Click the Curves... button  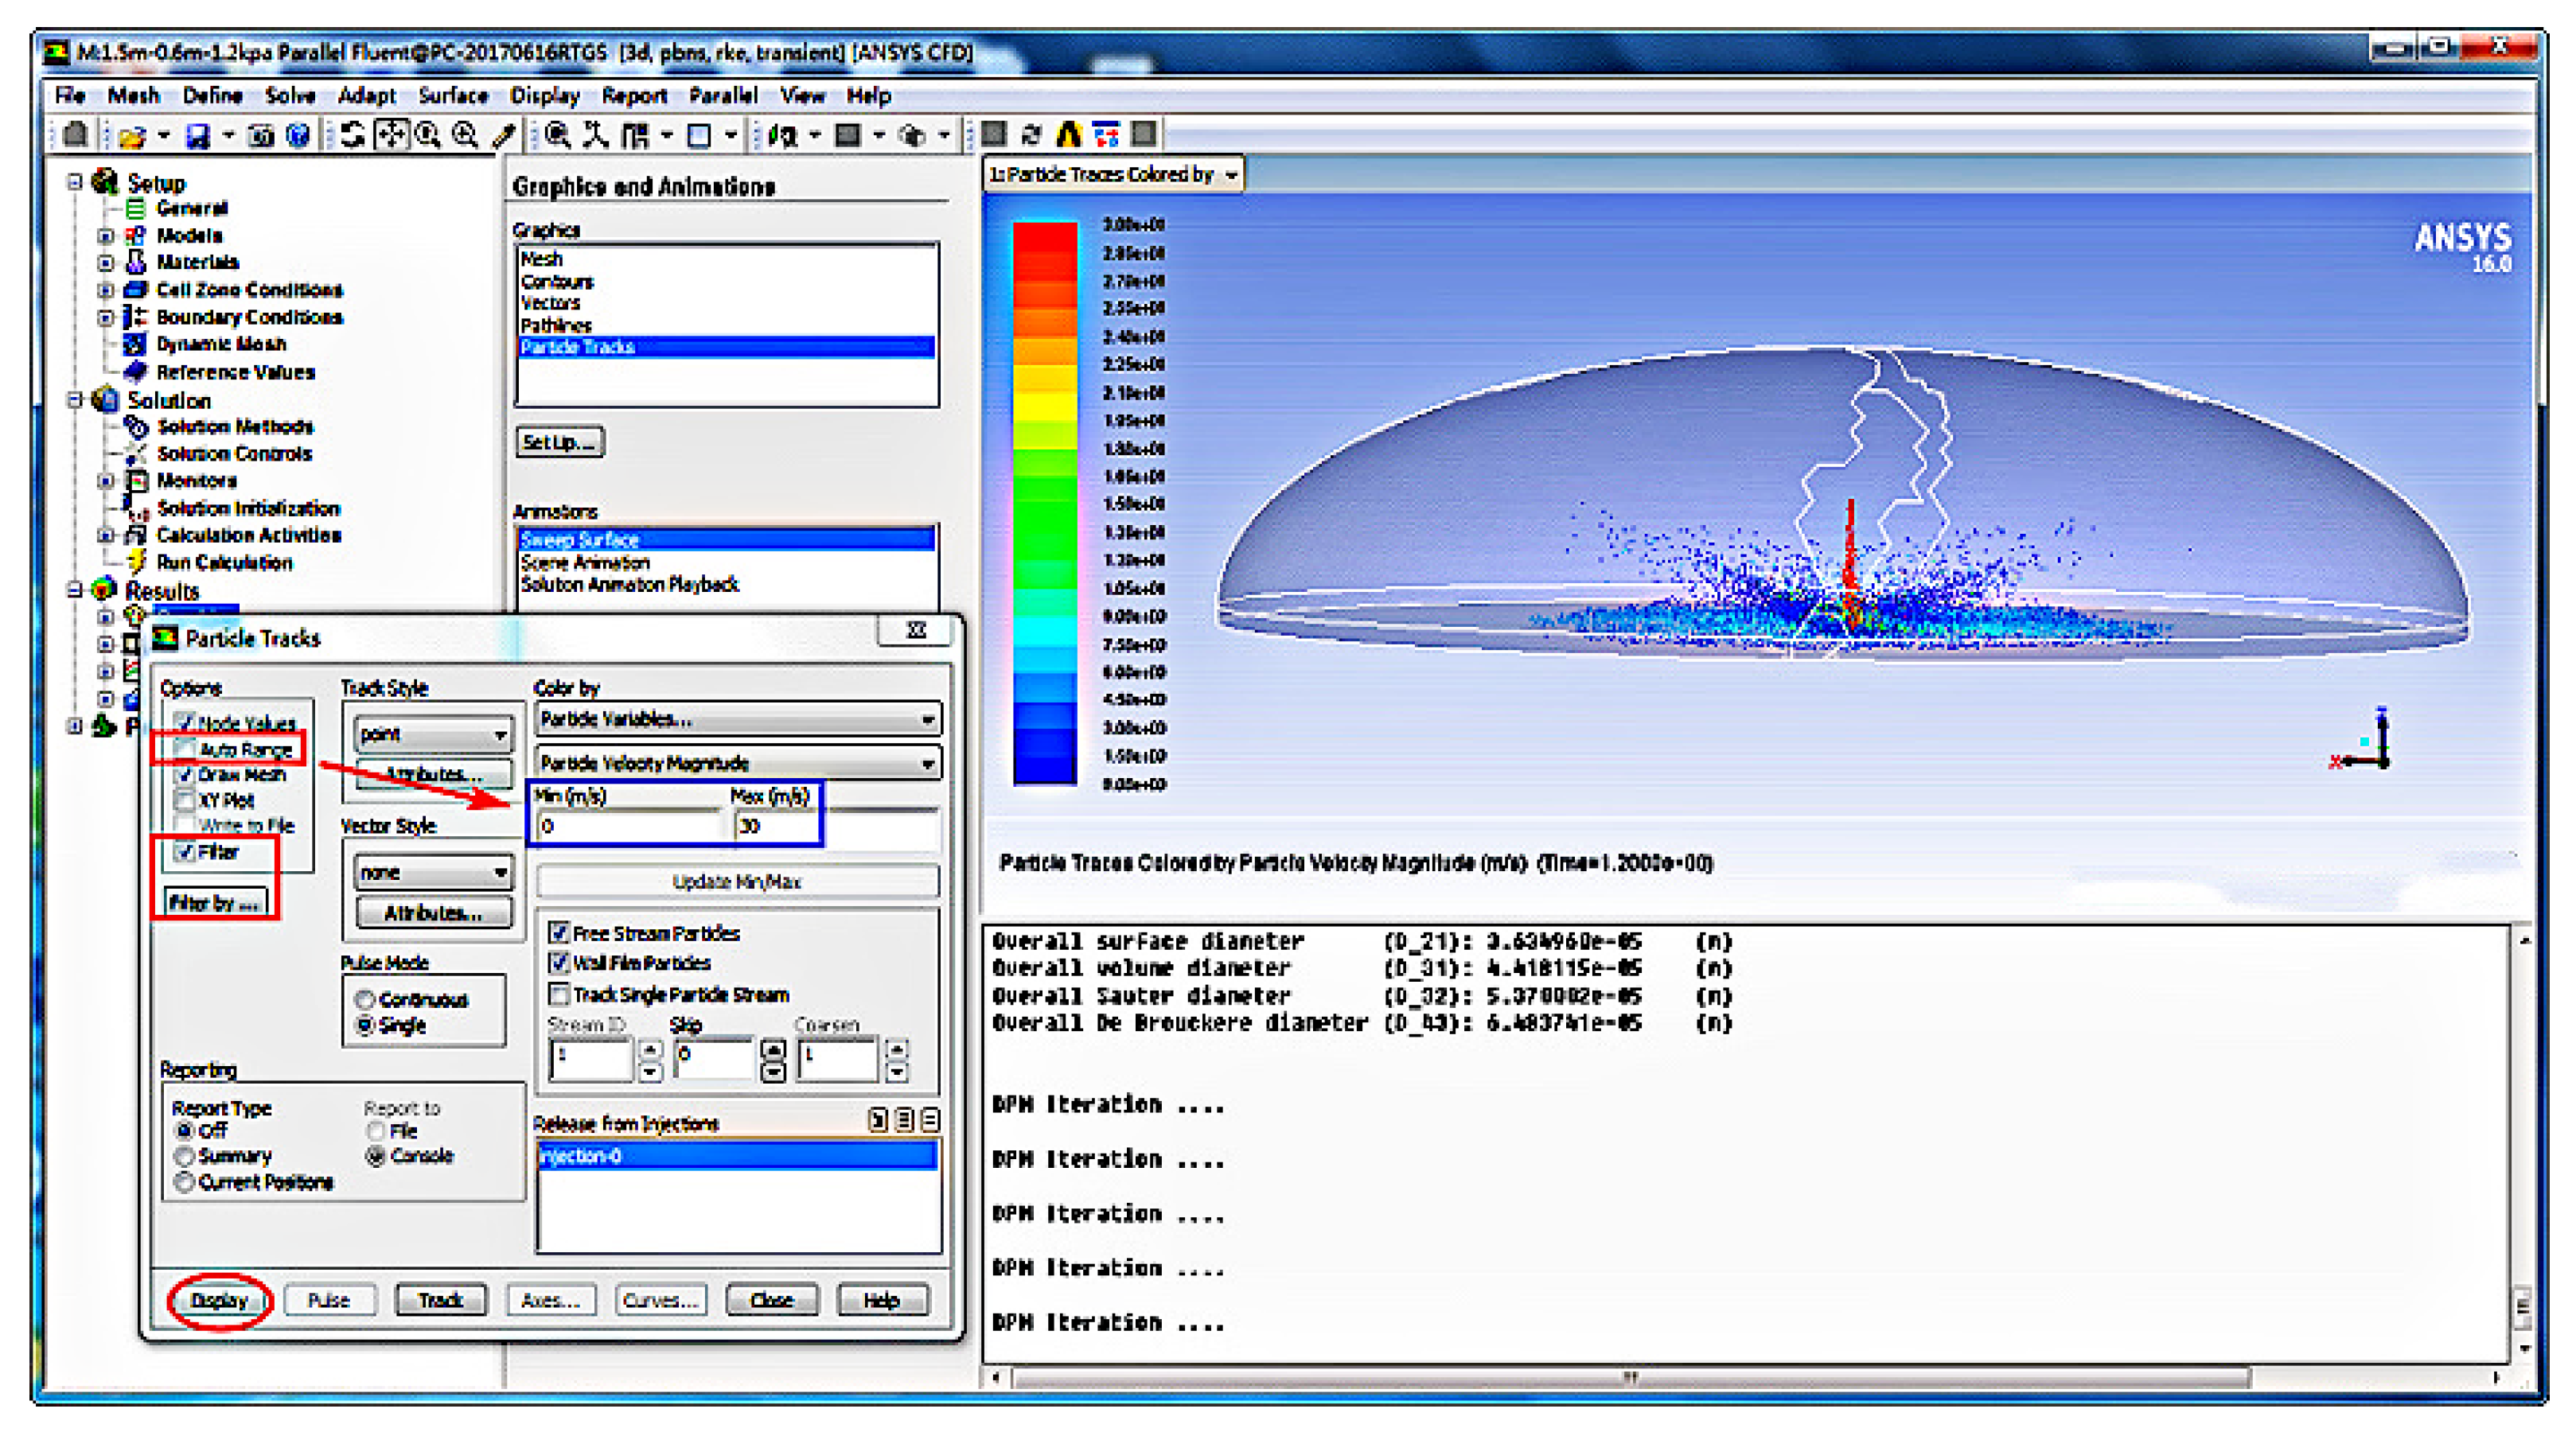pos(660,1300)
